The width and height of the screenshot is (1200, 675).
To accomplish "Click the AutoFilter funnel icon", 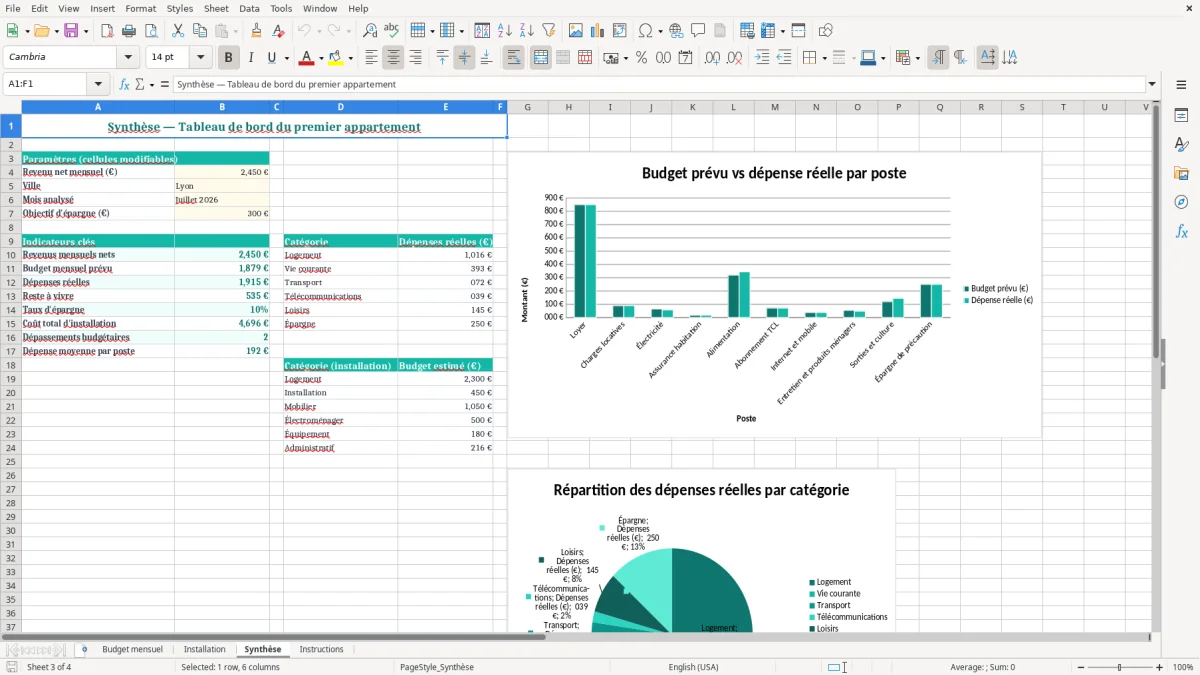I will [x=549, y=31].
